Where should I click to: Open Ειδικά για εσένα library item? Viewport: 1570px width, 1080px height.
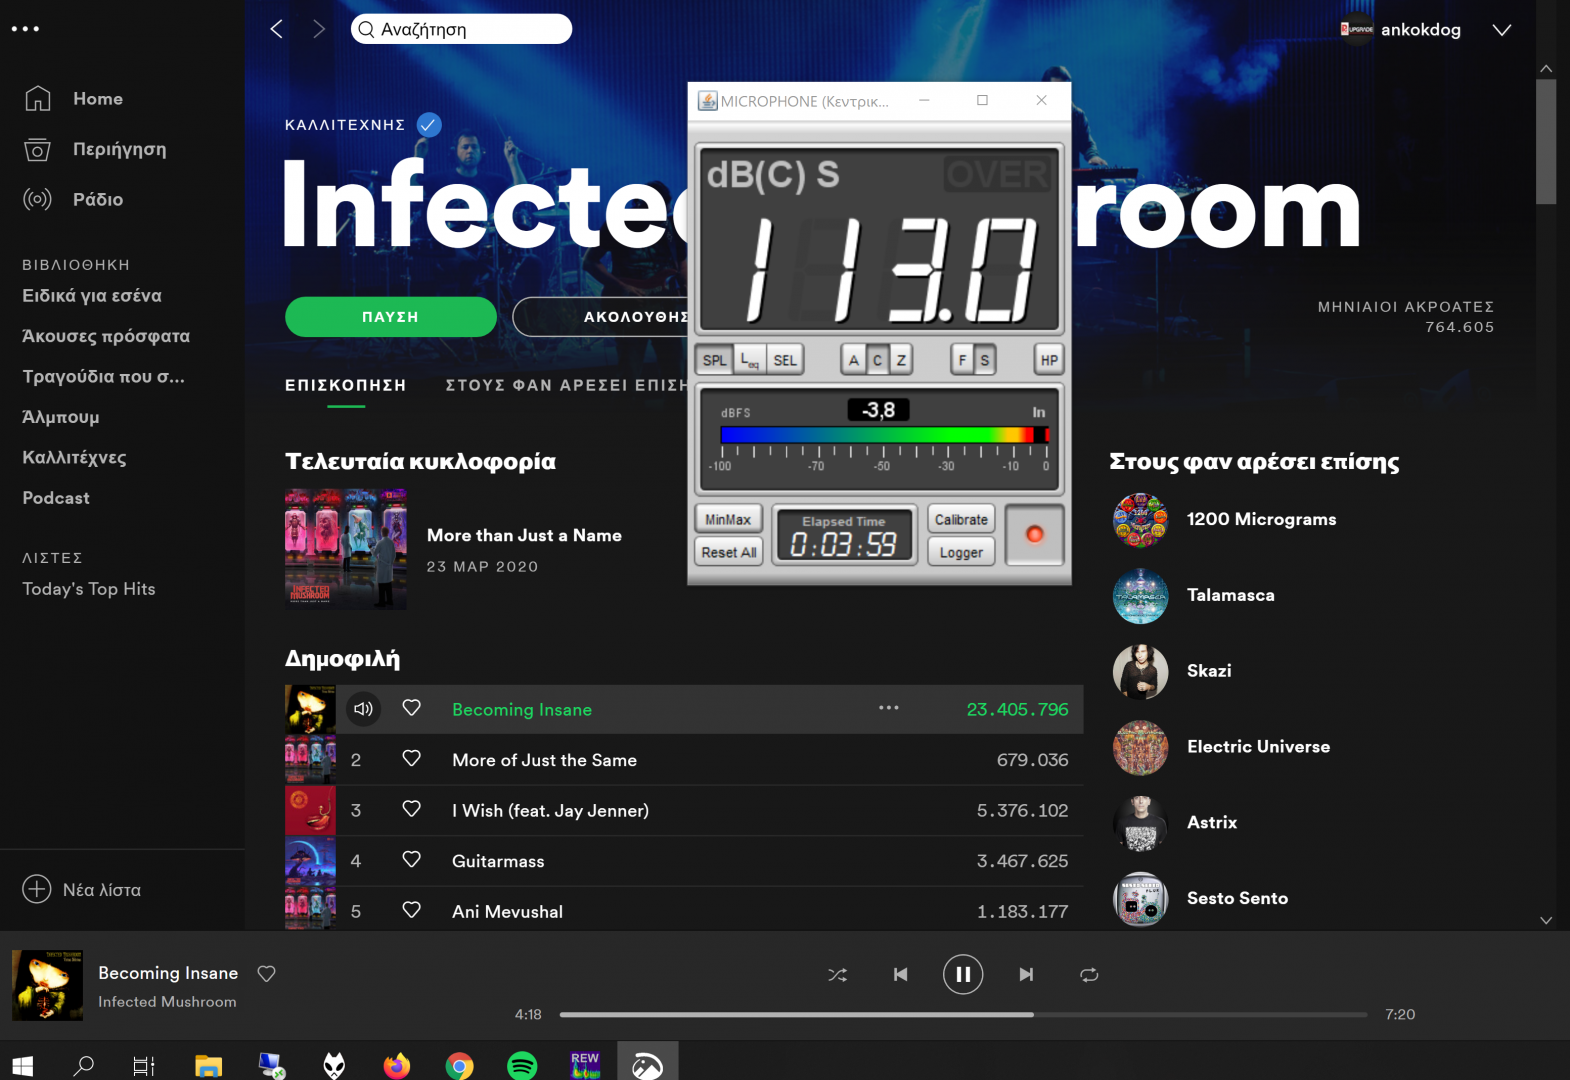point(92,296)
